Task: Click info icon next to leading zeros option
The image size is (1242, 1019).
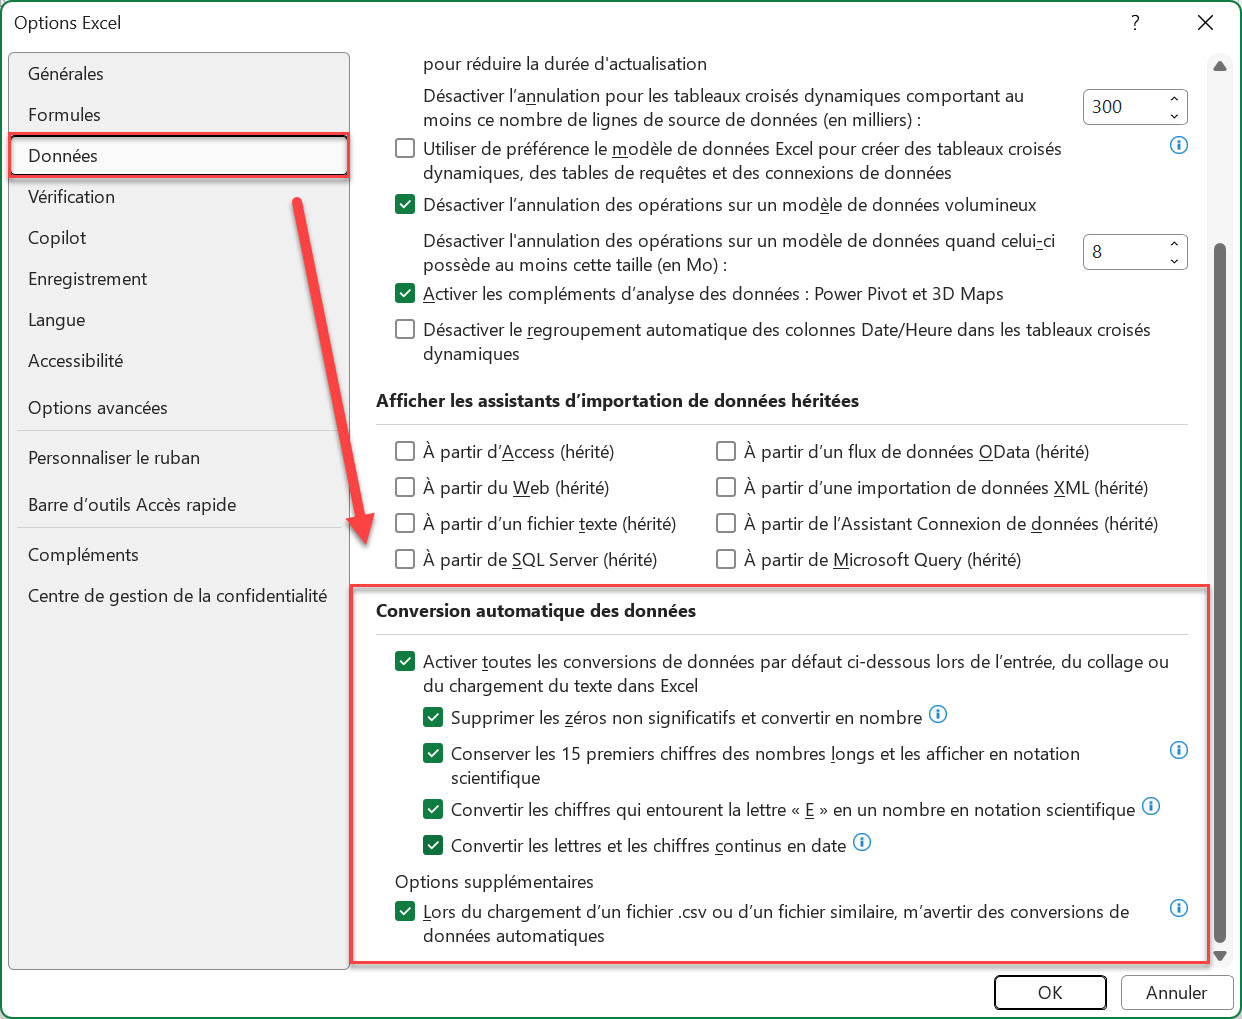Action: (x=938, y=714)
